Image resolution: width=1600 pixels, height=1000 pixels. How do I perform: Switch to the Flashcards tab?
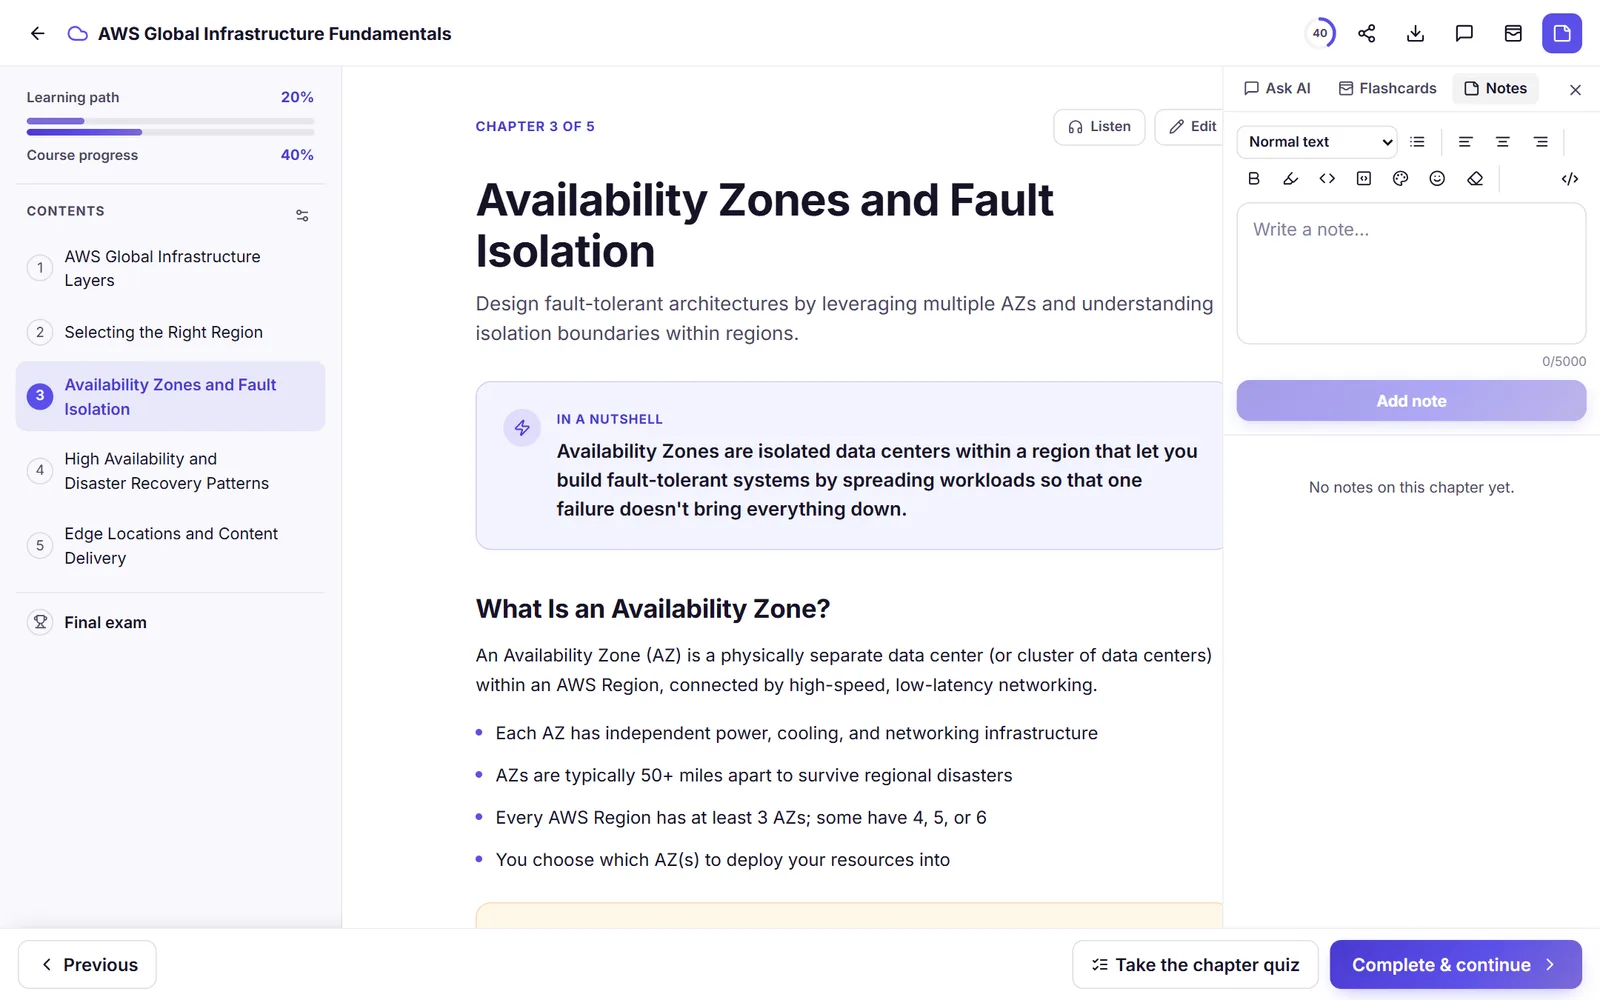click(1387, 88)
